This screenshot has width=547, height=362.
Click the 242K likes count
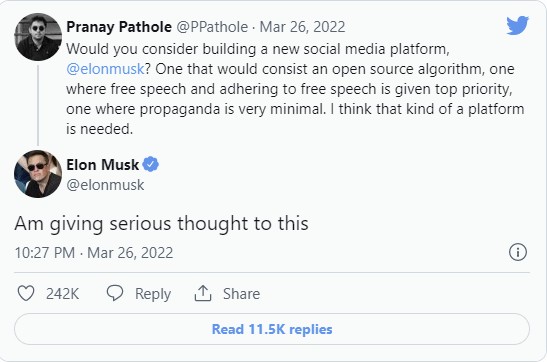coord(62,294)
